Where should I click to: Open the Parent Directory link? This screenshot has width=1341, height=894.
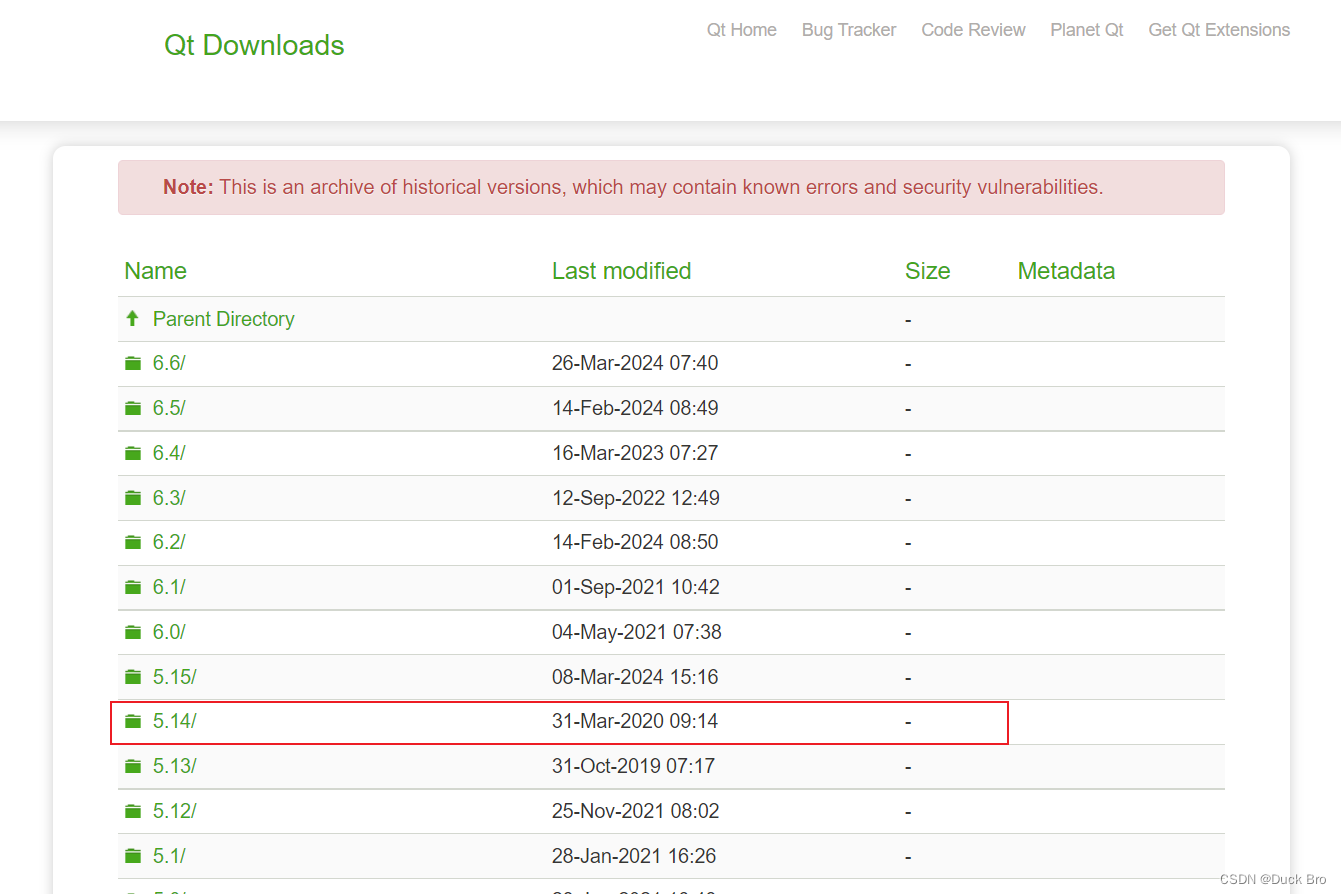(224, 319)
